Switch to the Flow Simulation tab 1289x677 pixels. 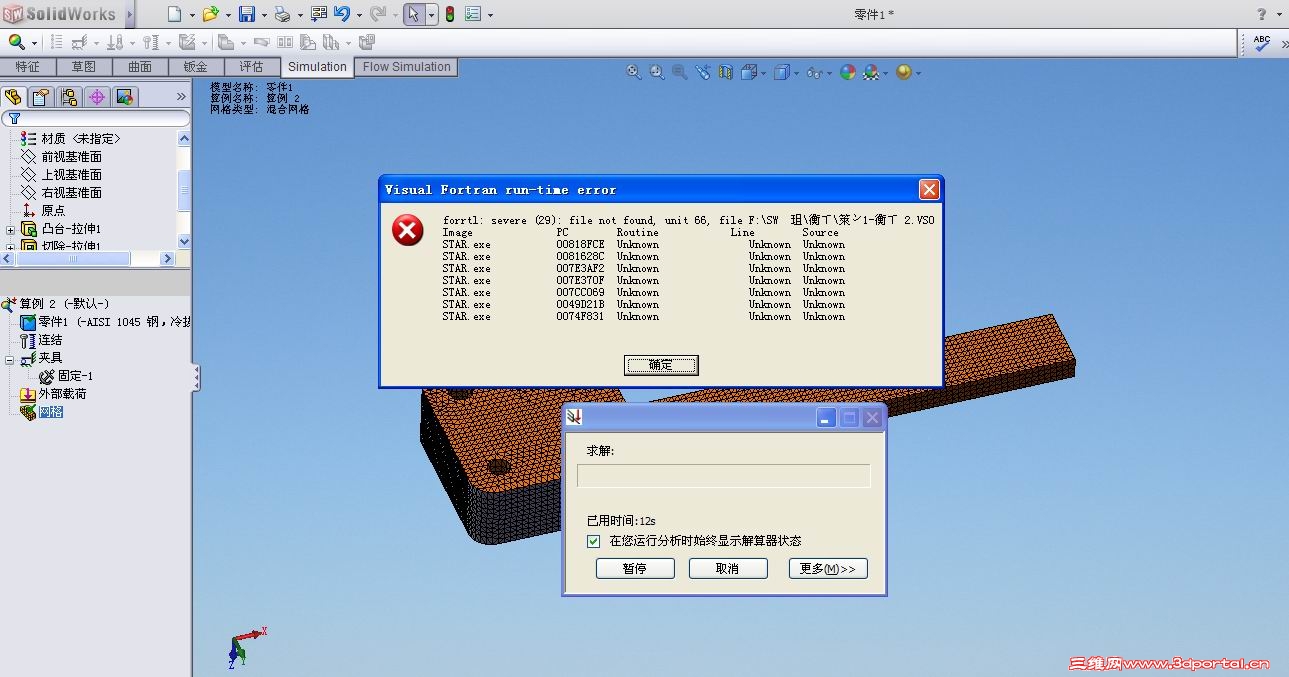(x=406, y=67)
